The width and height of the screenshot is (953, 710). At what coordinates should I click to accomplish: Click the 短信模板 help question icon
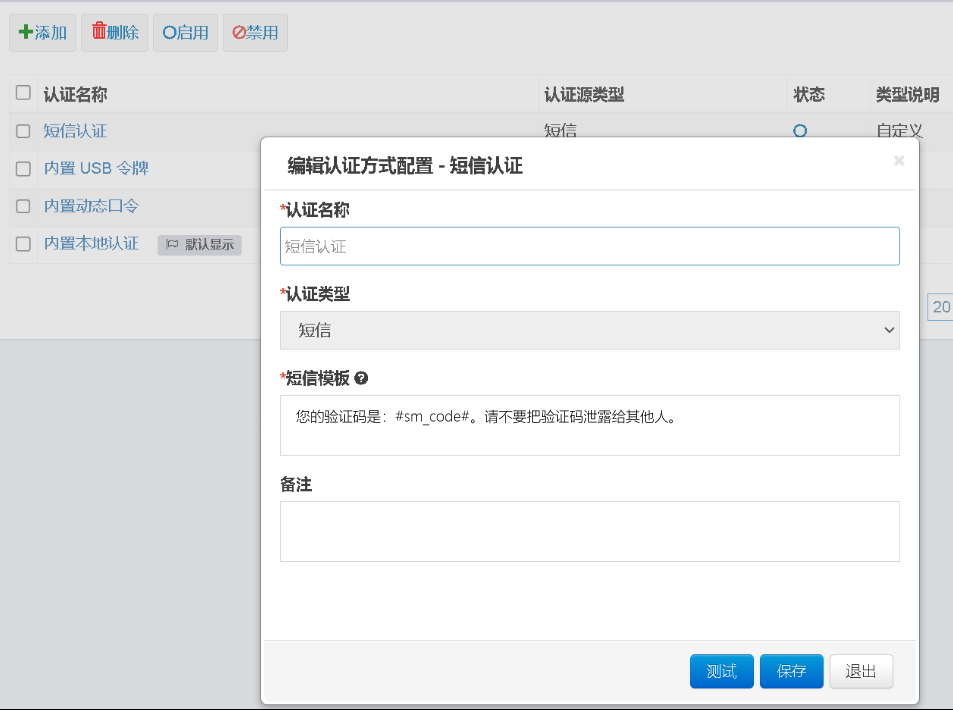click(361, 379)
